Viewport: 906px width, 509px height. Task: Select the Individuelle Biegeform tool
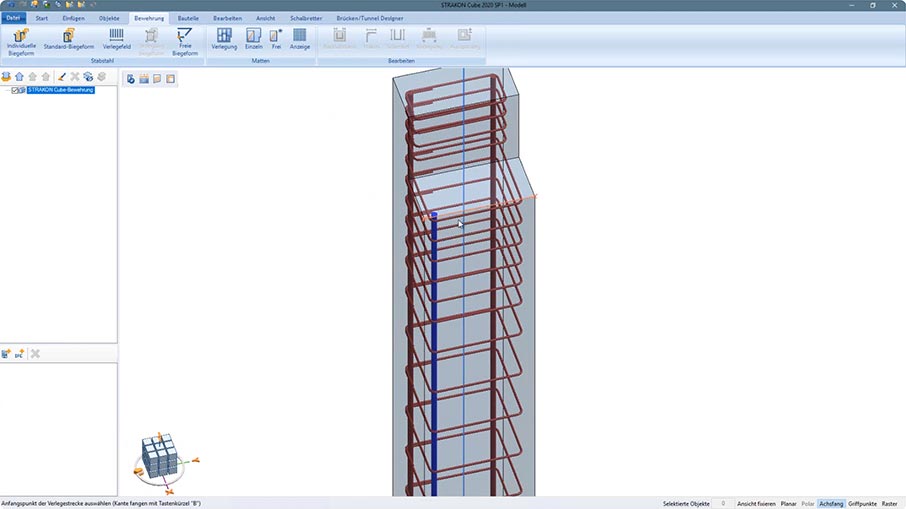tap(21, 42)
